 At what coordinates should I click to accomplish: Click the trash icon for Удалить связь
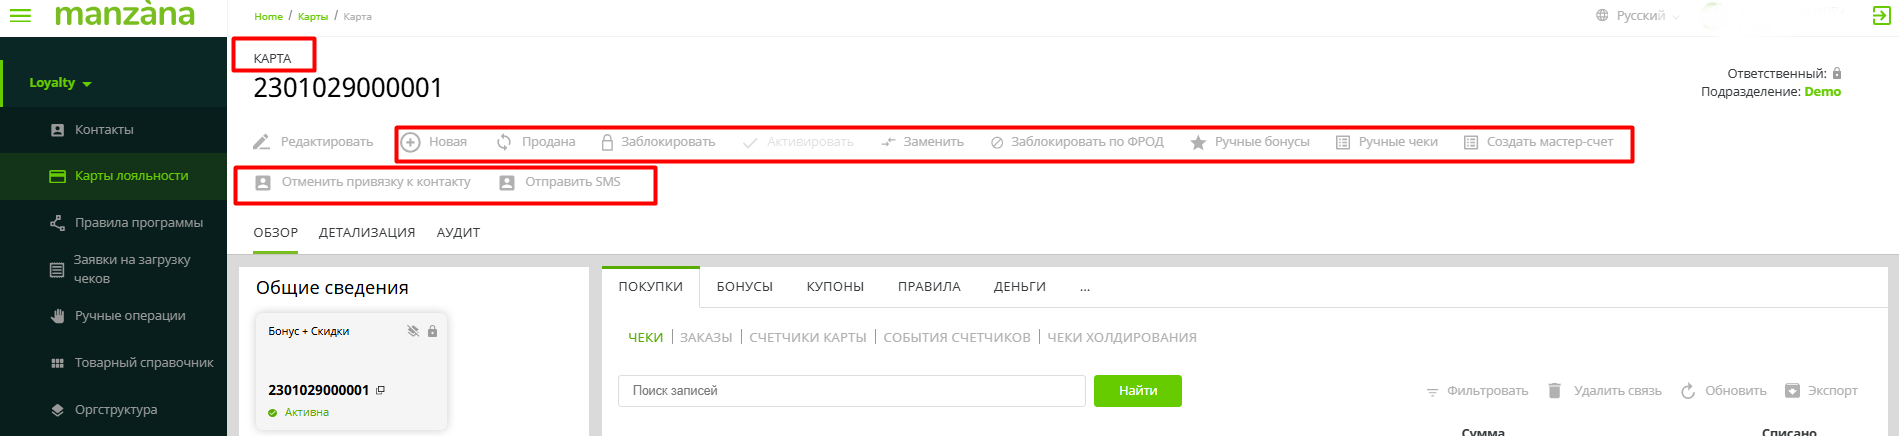[1554, 391]
